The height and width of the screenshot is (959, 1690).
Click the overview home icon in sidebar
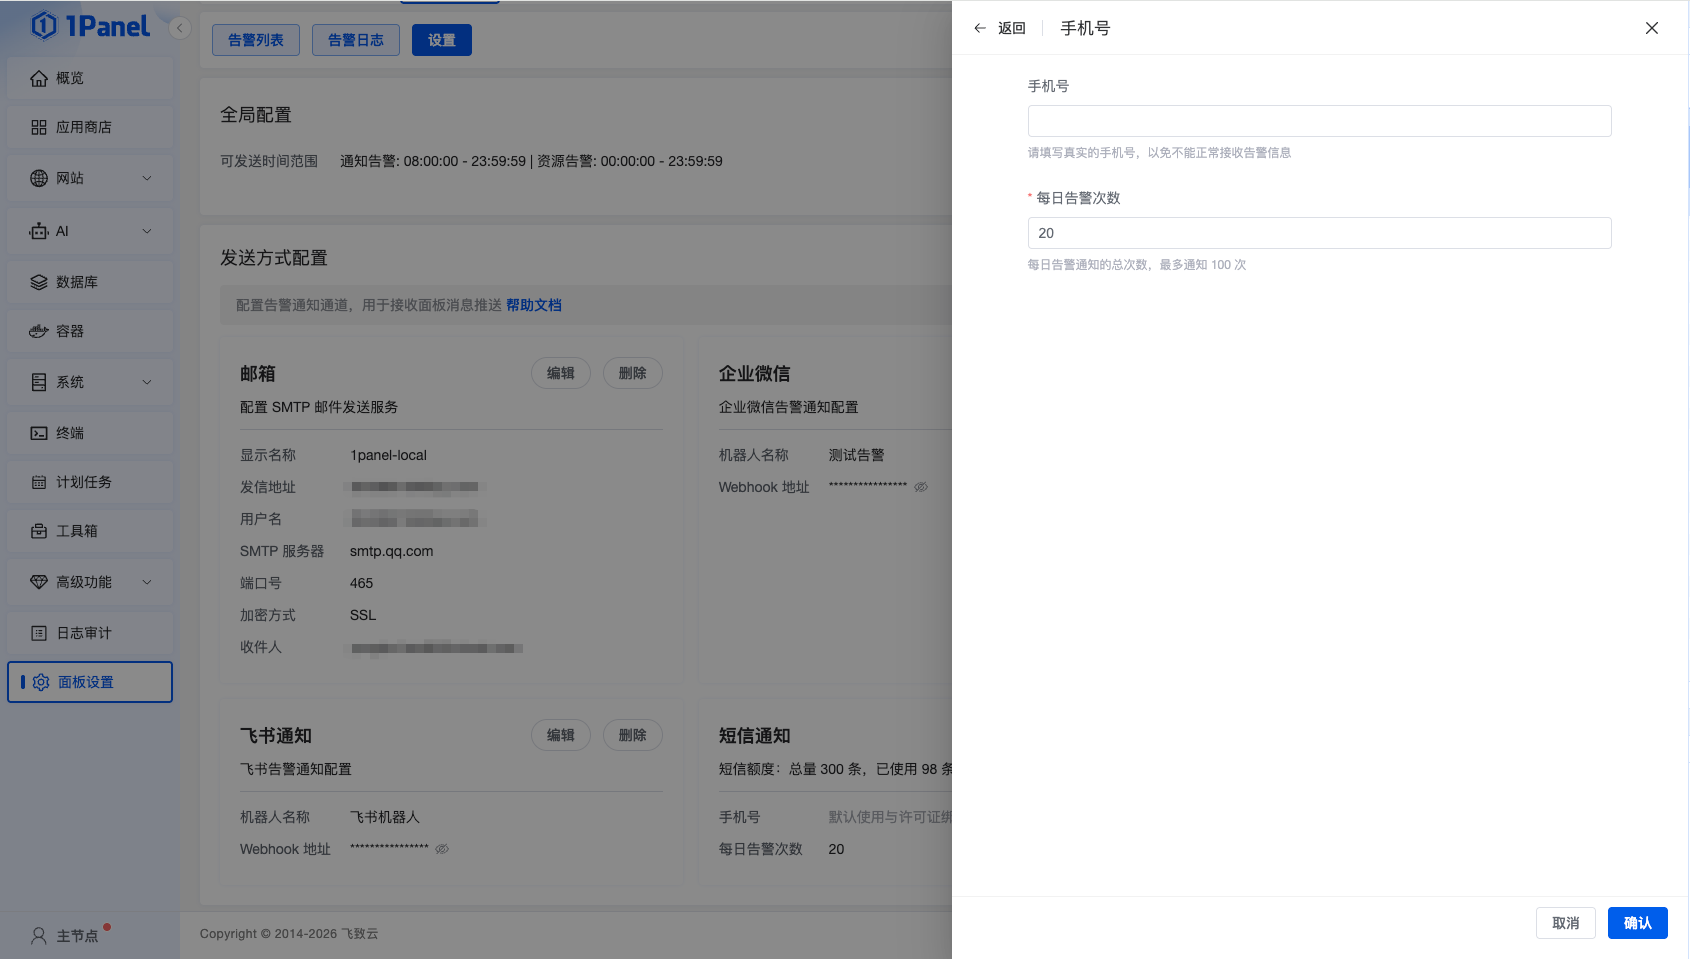pyautogui.click(x=39, y=78)
